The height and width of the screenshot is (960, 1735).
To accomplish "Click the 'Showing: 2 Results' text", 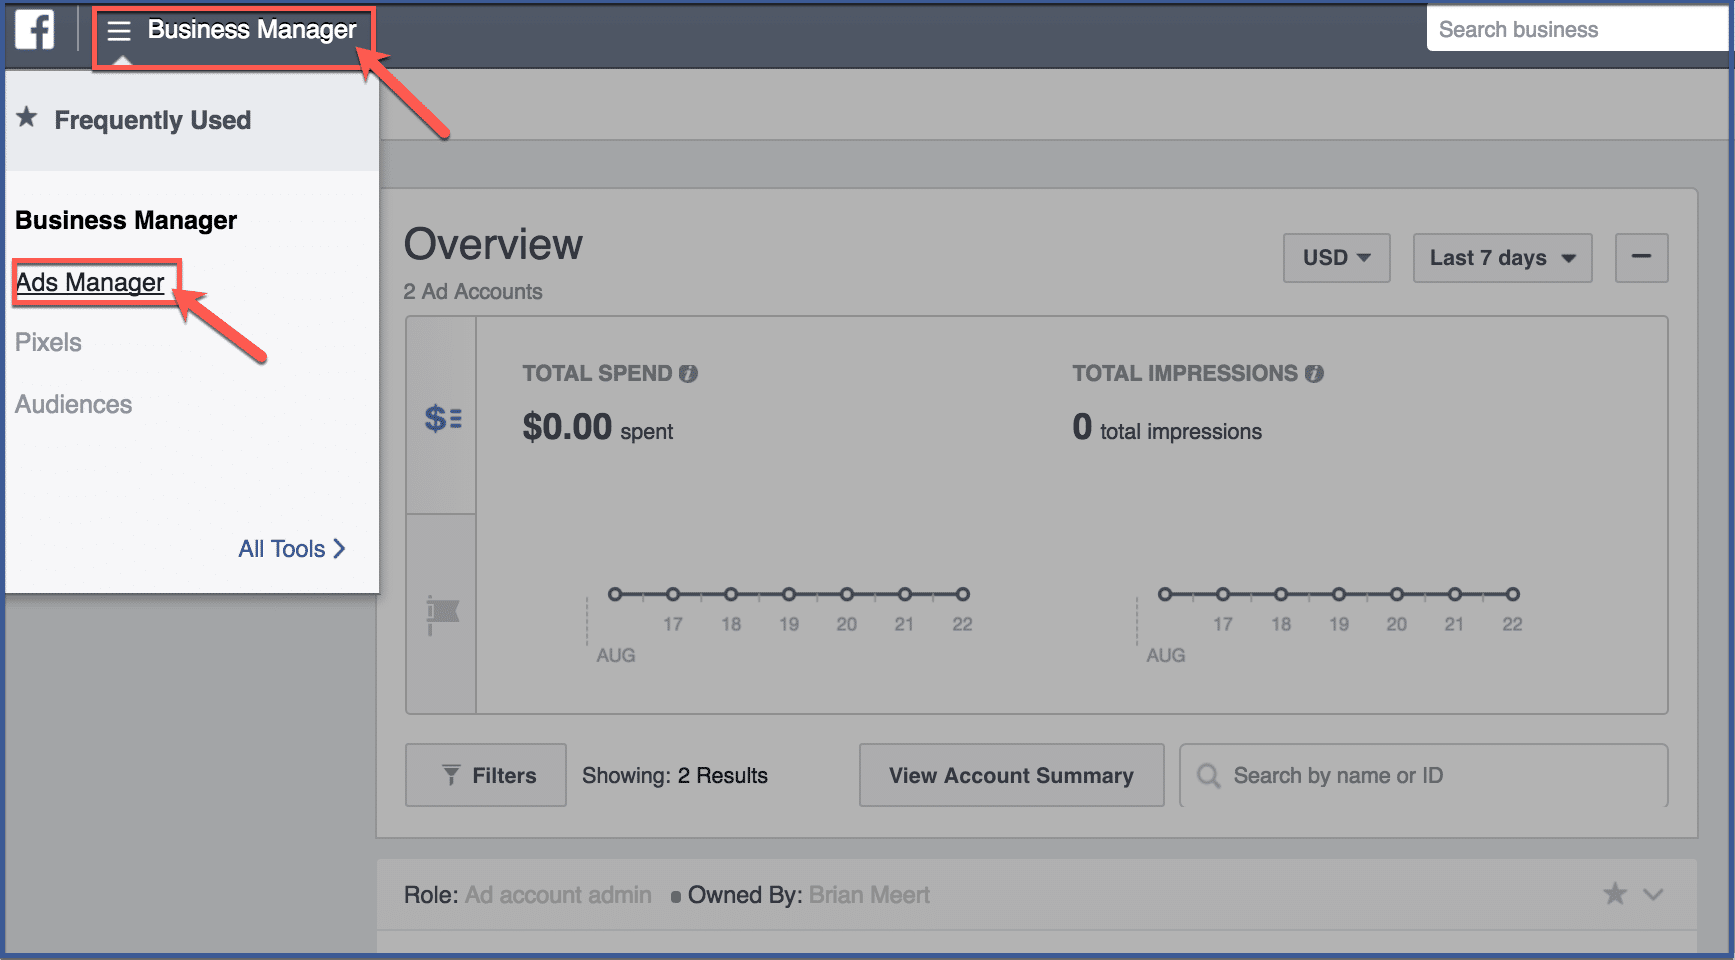I will pyautogui.click(x=675, y=776).
